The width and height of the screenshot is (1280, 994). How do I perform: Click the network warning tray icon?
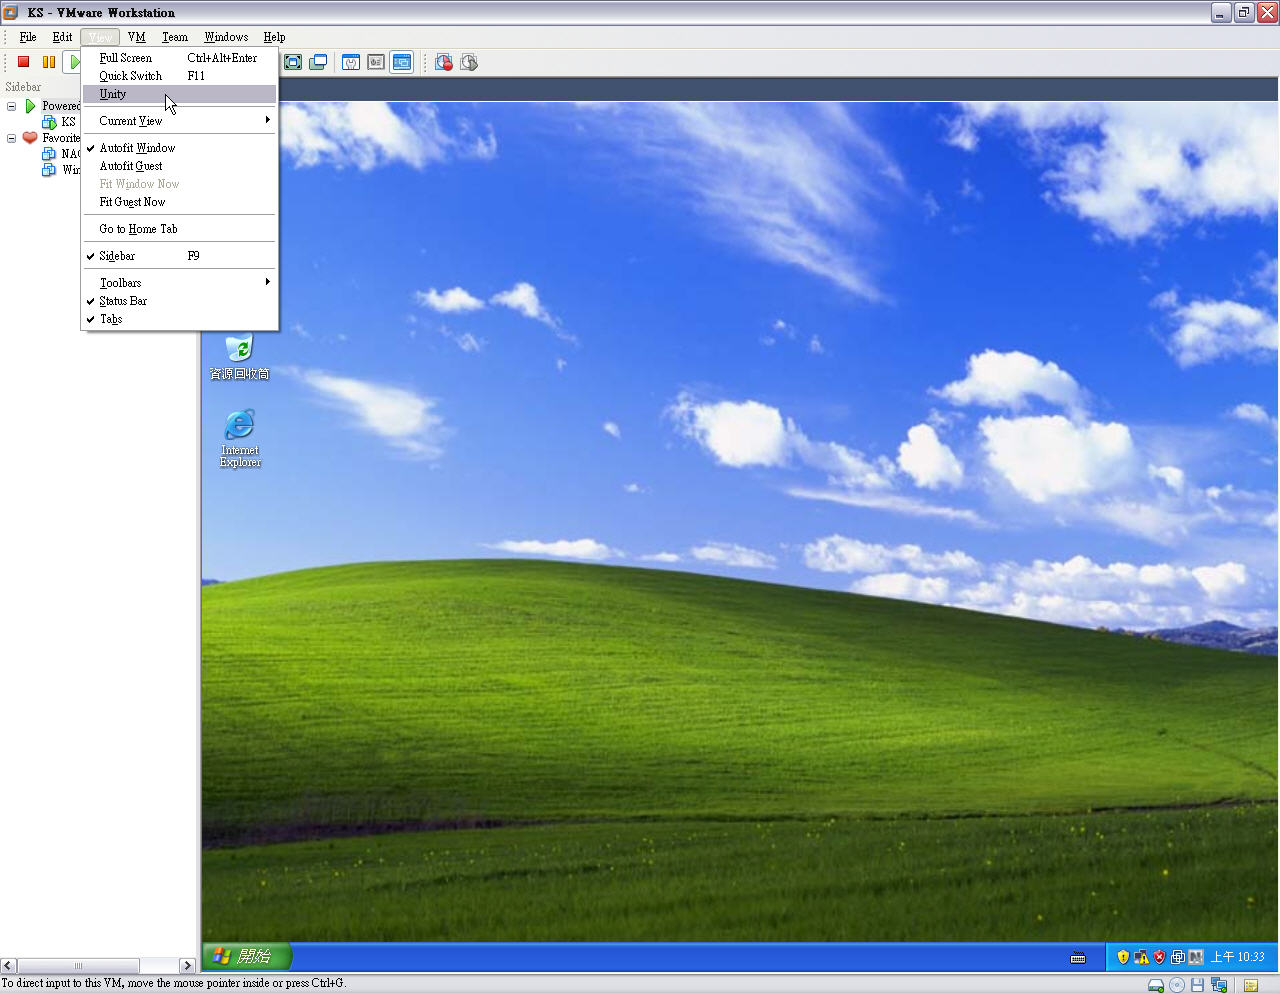pos(1141,957)
